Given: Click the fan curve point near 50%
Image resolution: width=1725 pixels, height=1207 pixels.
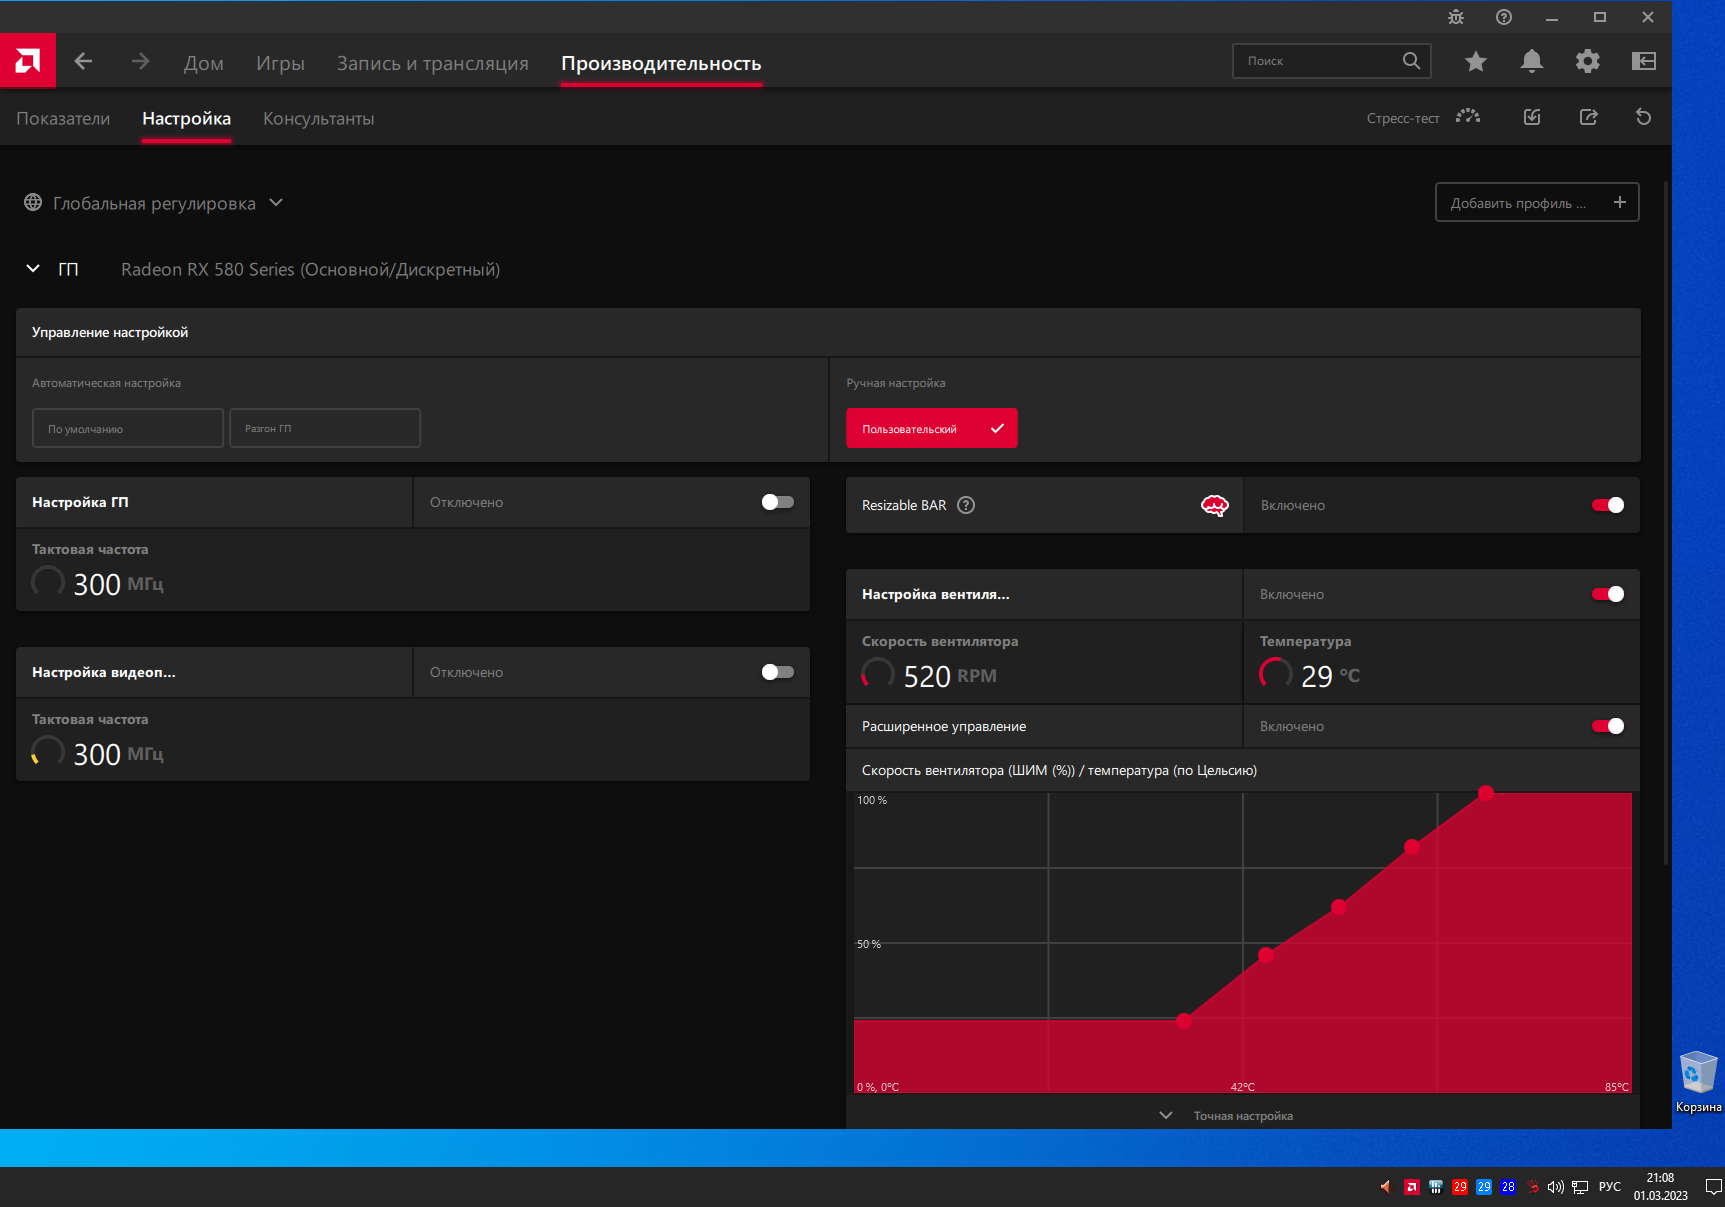Looking at the screenshot, I should tap(1266, 955).
